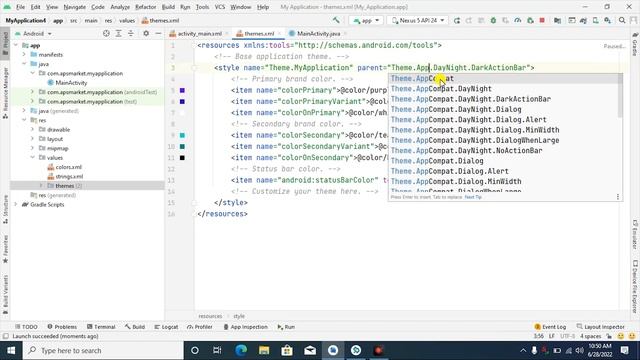
Task: Select the themes (2) folder
Action: point(64,186)
